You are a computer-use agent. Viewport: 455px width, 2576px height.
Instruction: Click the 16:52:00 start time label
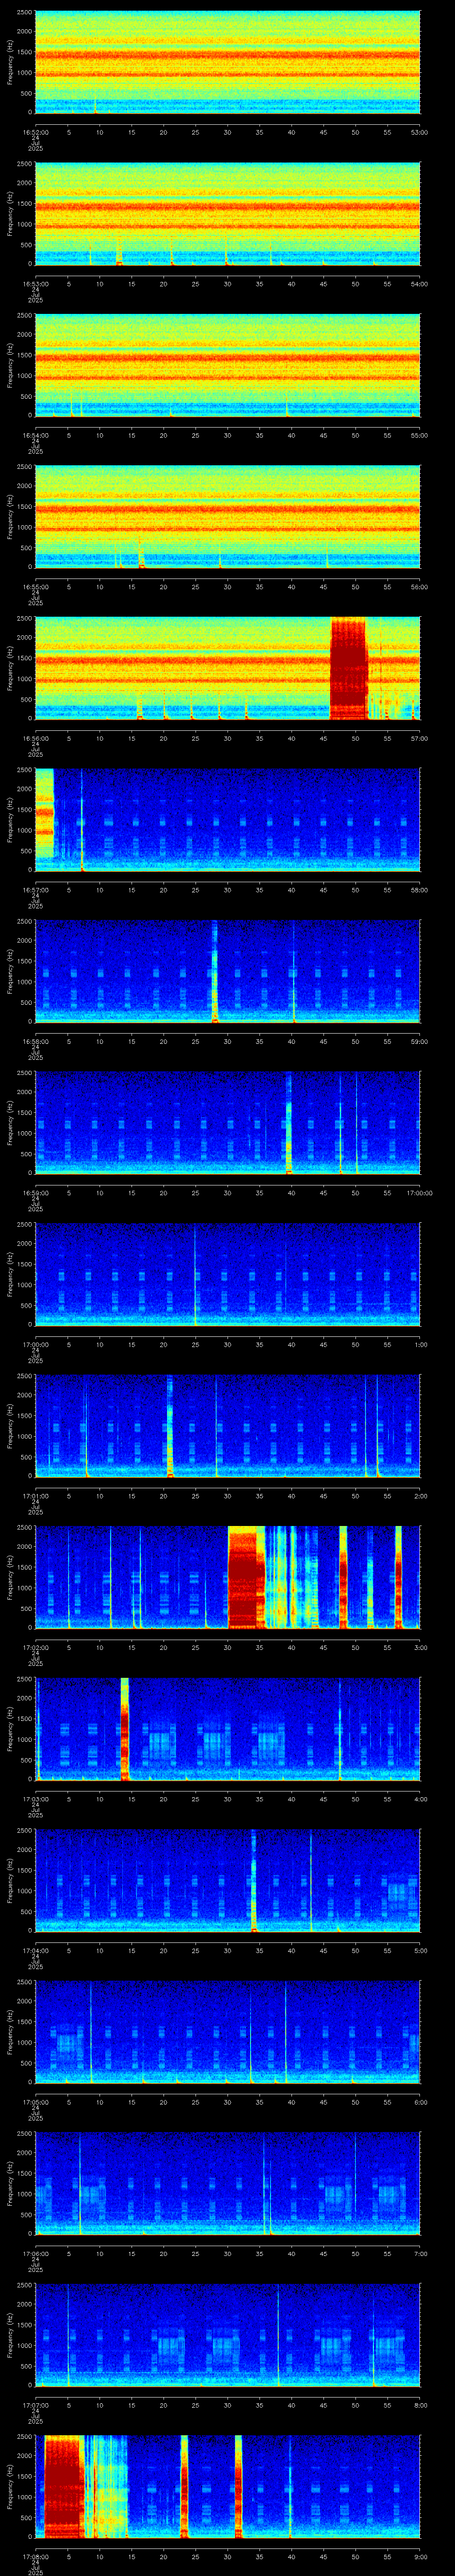pyautogui.click(x=35, y=132)
